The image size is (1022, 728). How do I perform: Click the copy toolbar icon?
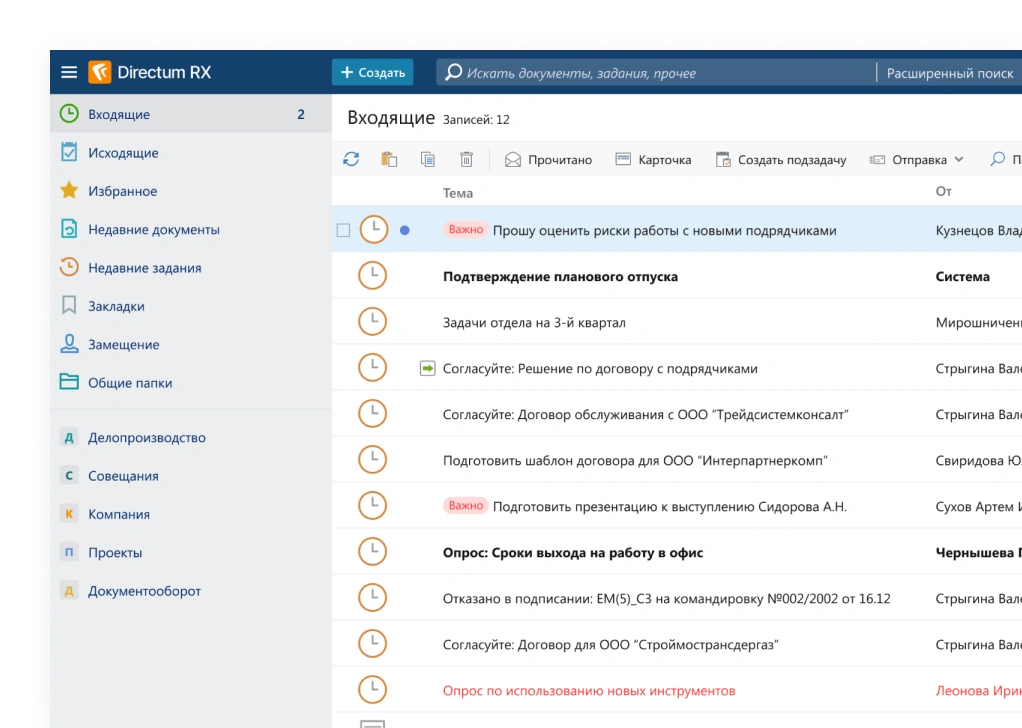(428, 159)
